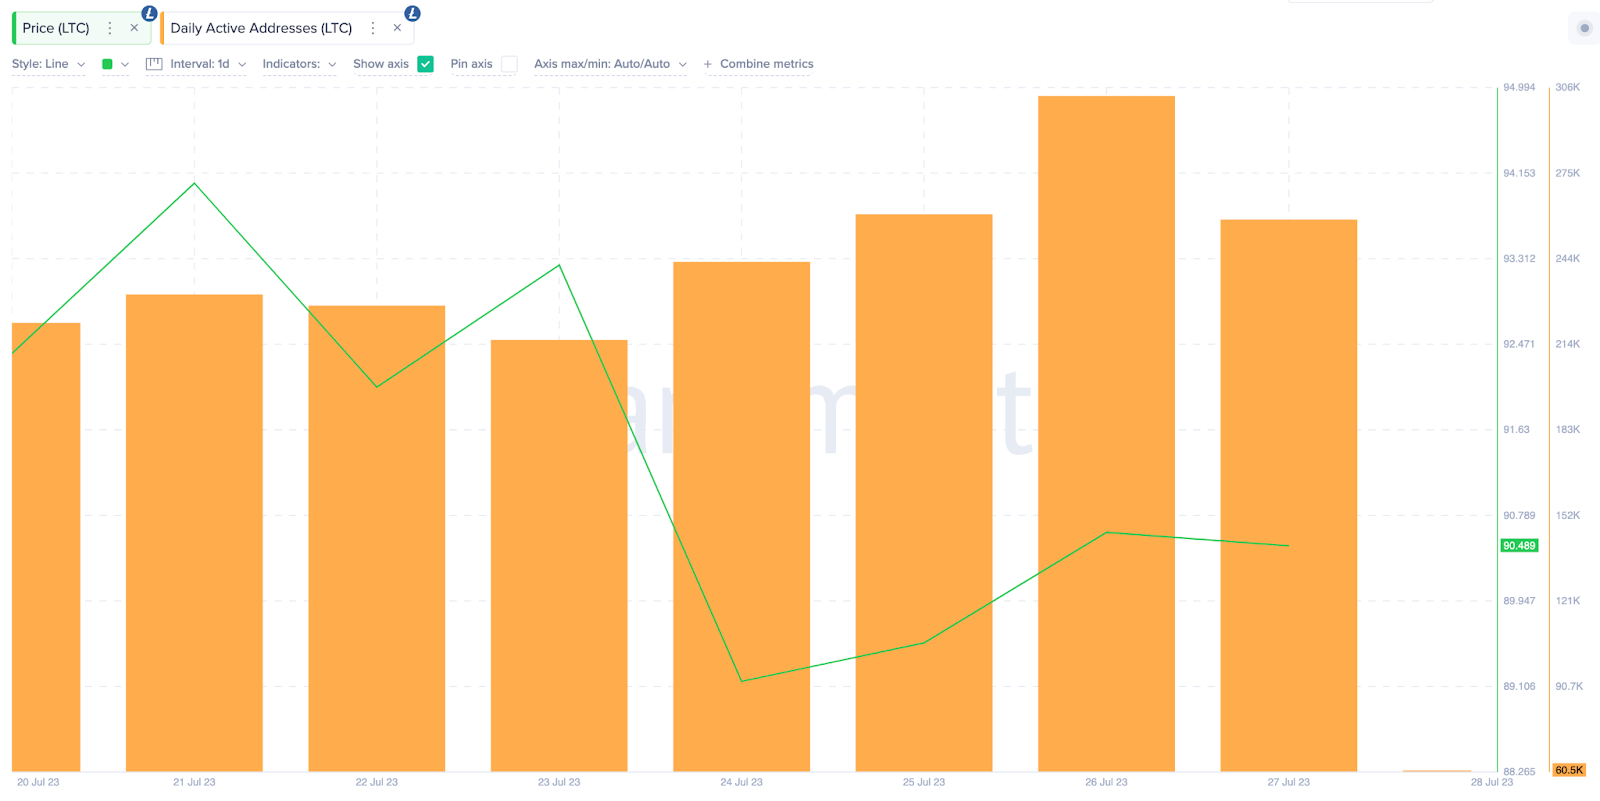1600x801 pixels.
Task: Click the gray circle icon top right
Action: coord(1584,28)
